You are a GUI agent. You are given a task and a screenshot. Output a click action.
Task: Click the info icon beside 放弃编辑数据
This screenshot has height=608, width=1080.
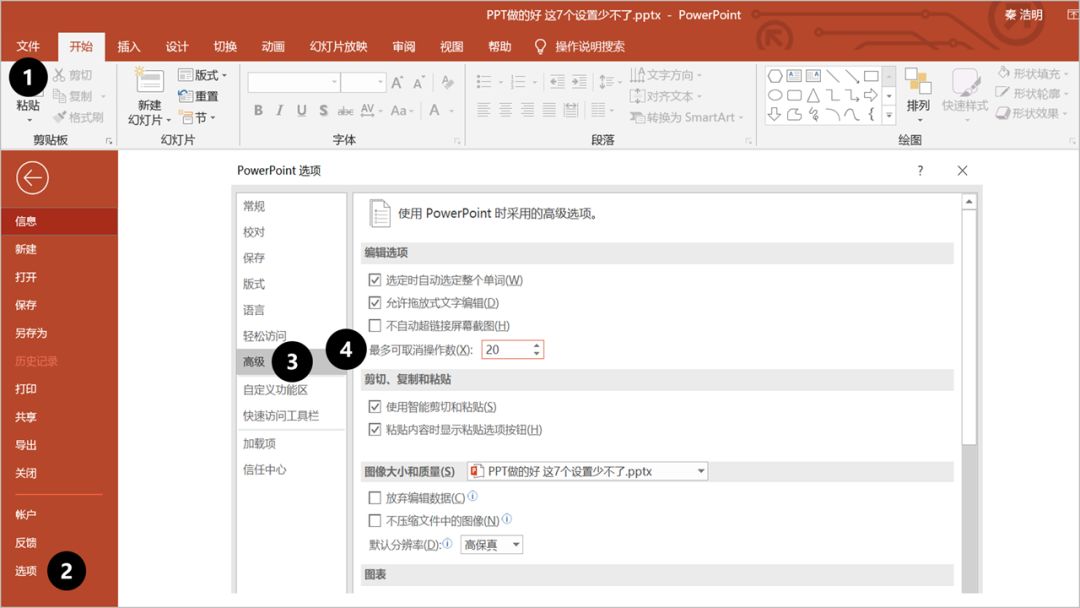[x=472, y=496]
